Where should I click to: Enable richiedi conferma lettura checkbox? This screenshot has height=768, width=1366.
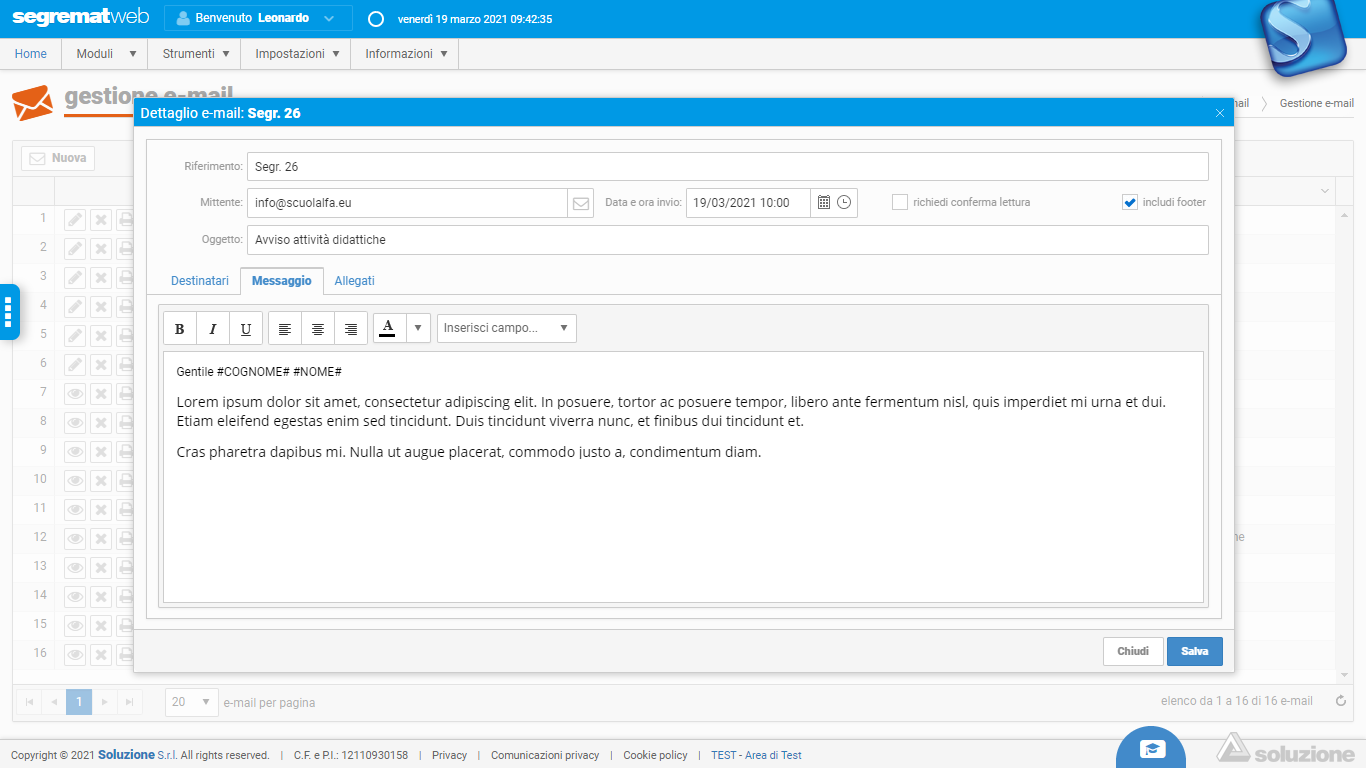click(x=900, y=203)
